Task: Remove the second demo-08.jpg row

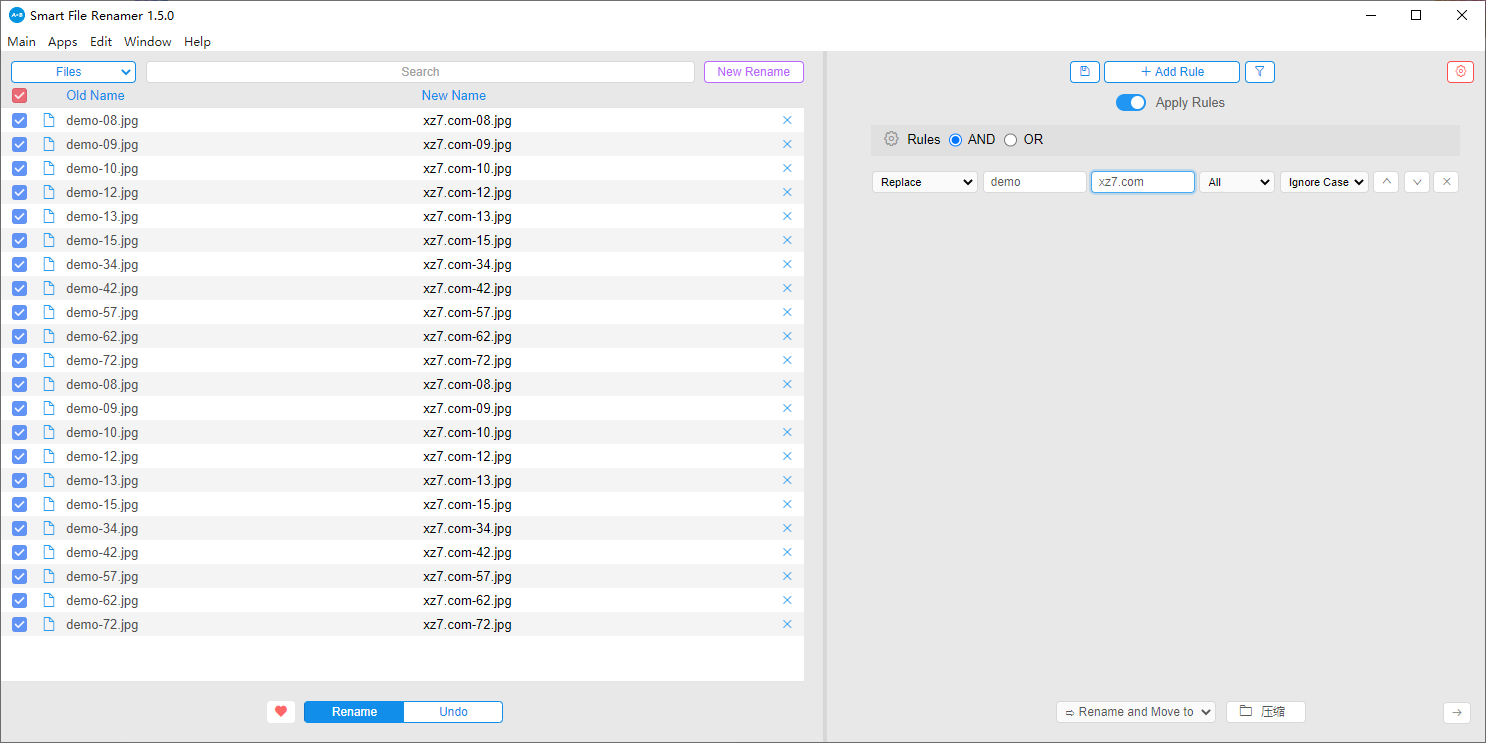Action: [787, 384]
